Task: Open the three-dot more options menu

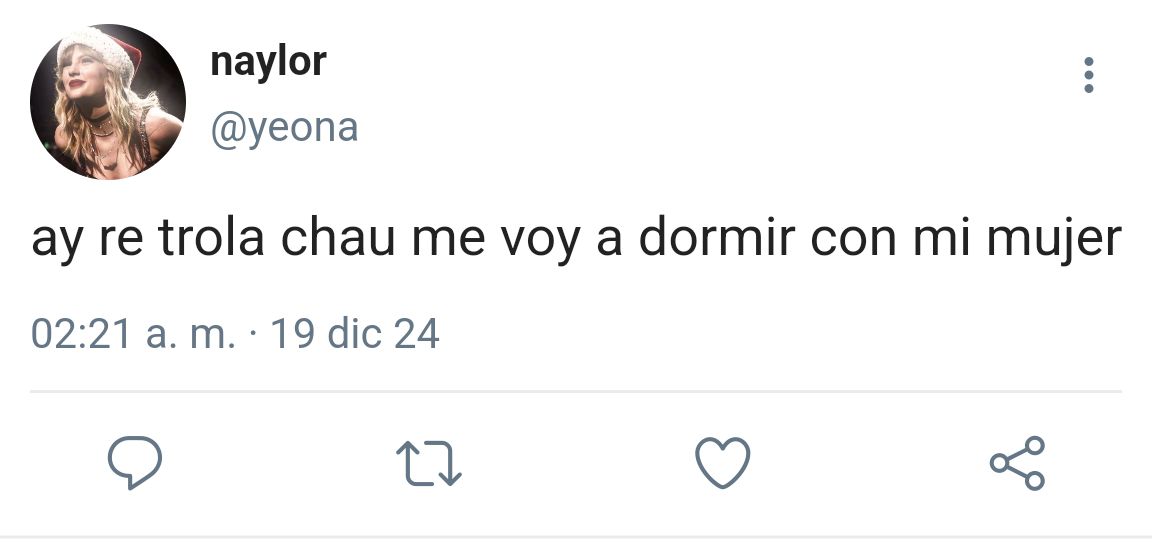Action: click(1089, 75)
